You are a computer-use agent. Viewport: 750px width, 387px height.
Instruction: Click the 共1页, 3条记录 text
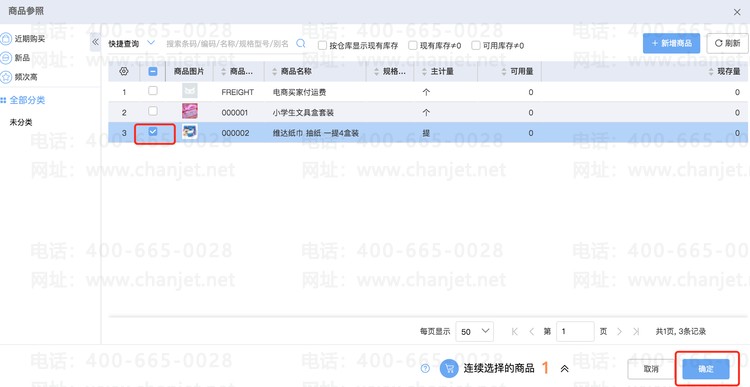(x=680, y=332)
